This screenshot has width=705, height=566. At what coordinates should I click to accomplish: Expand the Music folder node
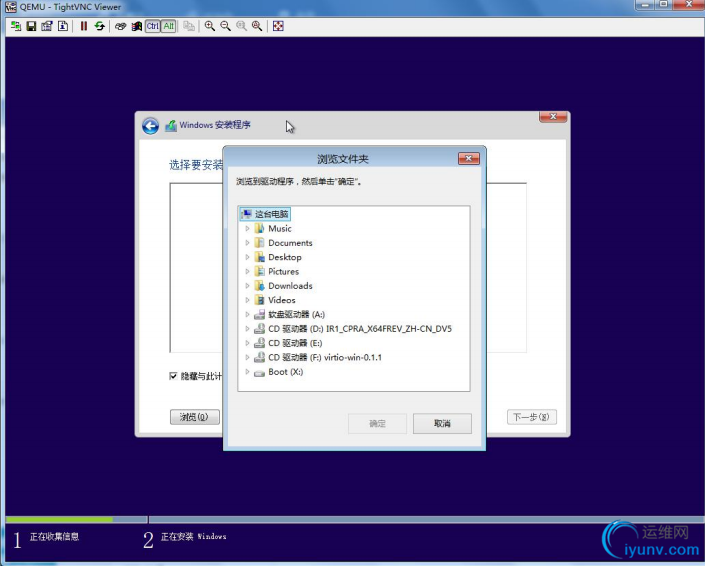point(247,228)
